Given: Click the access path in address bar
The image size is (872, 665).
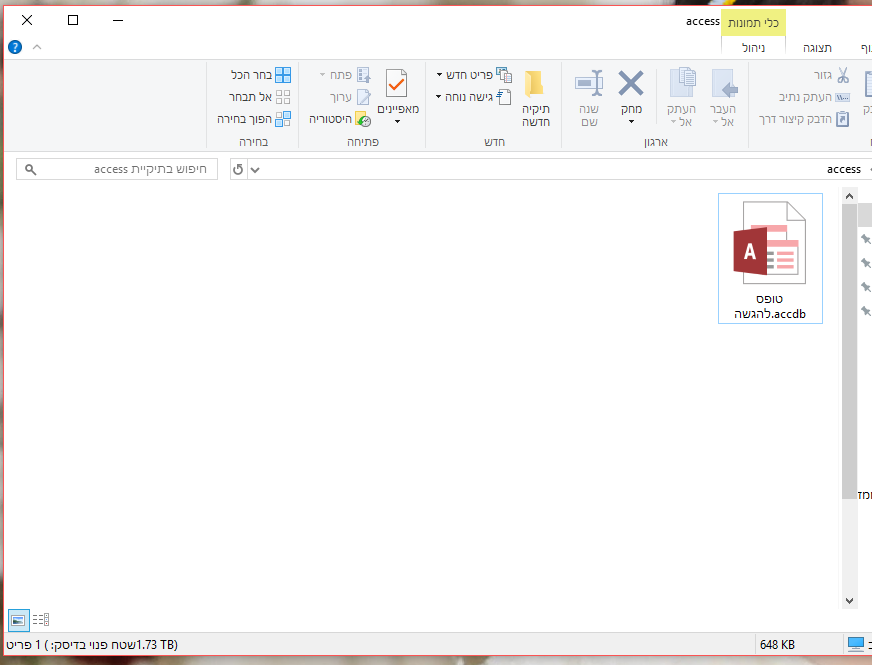Looking at the screenshot, I should pos(844,169).
